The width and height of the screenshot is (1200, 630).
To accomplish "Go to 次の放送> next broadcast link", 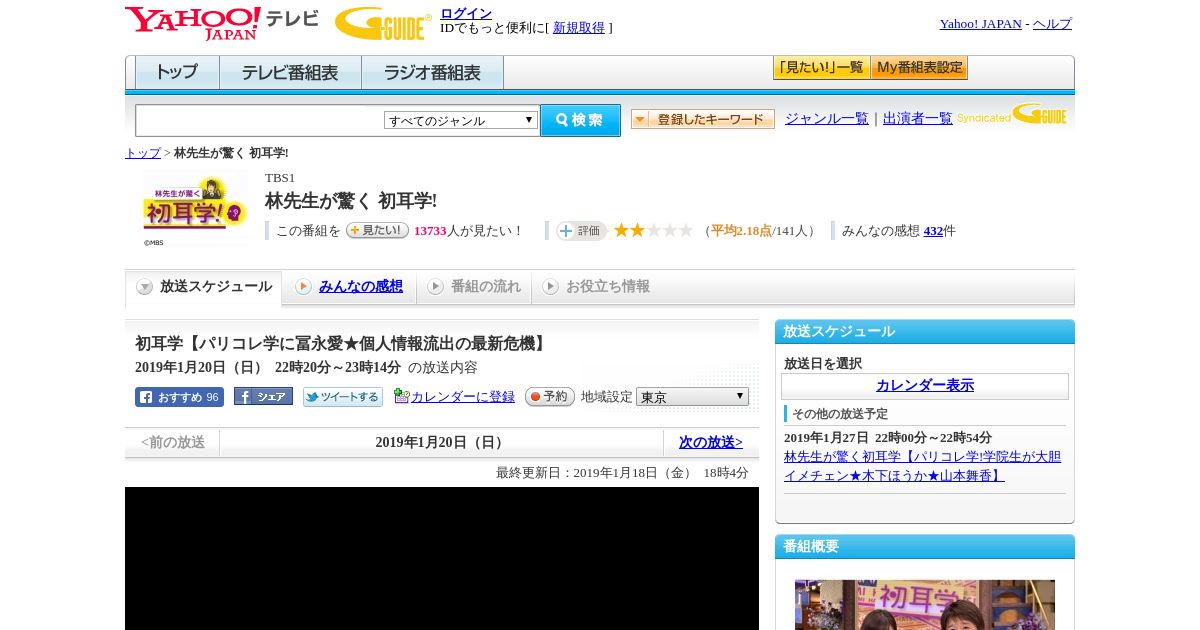I will (x=711, y=443).
